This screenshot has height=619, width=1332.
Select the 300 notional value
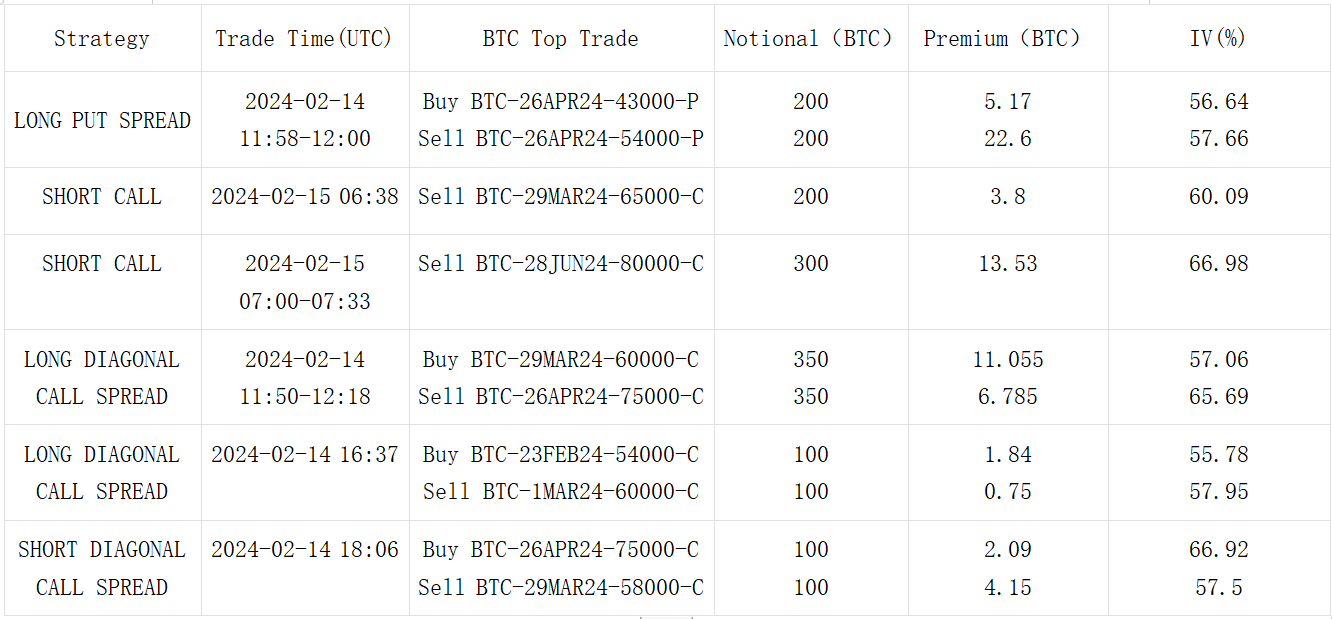[x=810, y=264]
